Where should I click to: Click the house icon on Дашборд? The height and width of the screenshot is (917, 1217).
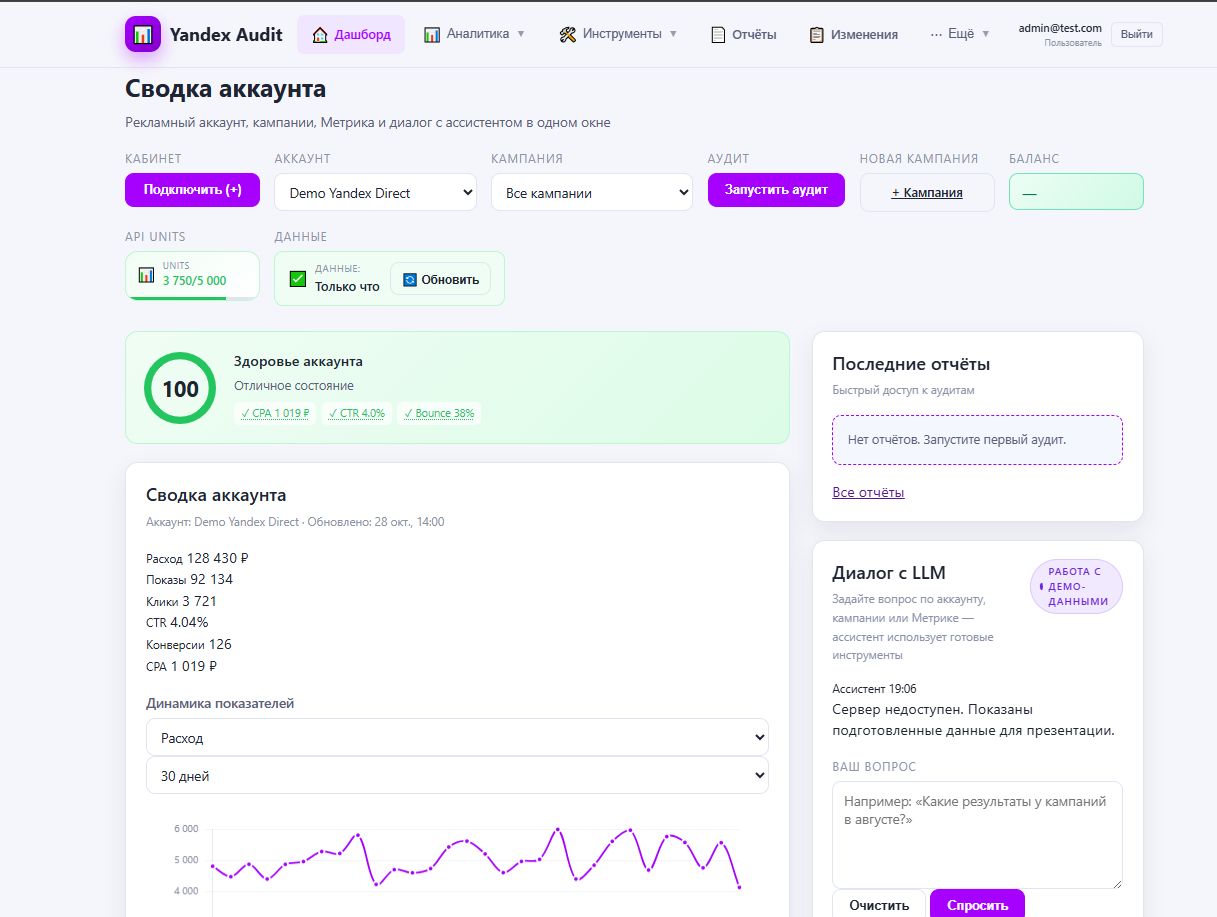[320, 35]
